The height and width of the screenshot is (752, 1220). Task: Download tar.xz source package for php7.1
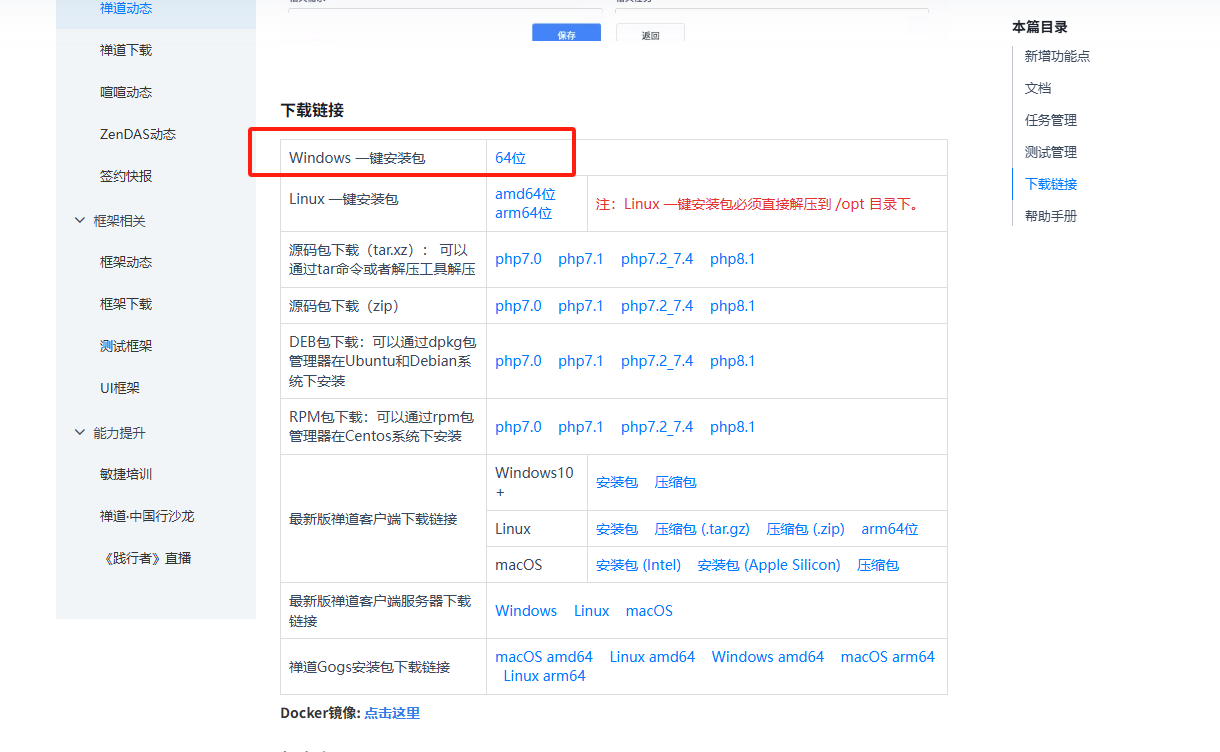click(x=581, y=259)
